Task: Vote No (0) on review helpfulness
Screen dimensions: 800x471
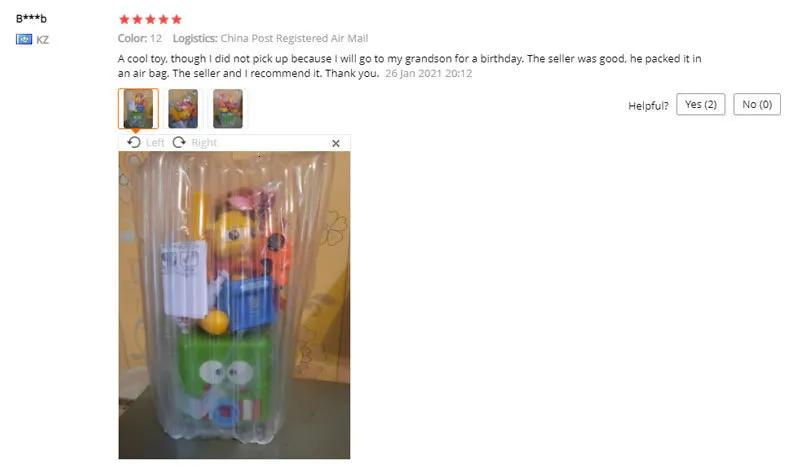Action: pyautogui.click(x=757, y=105)
